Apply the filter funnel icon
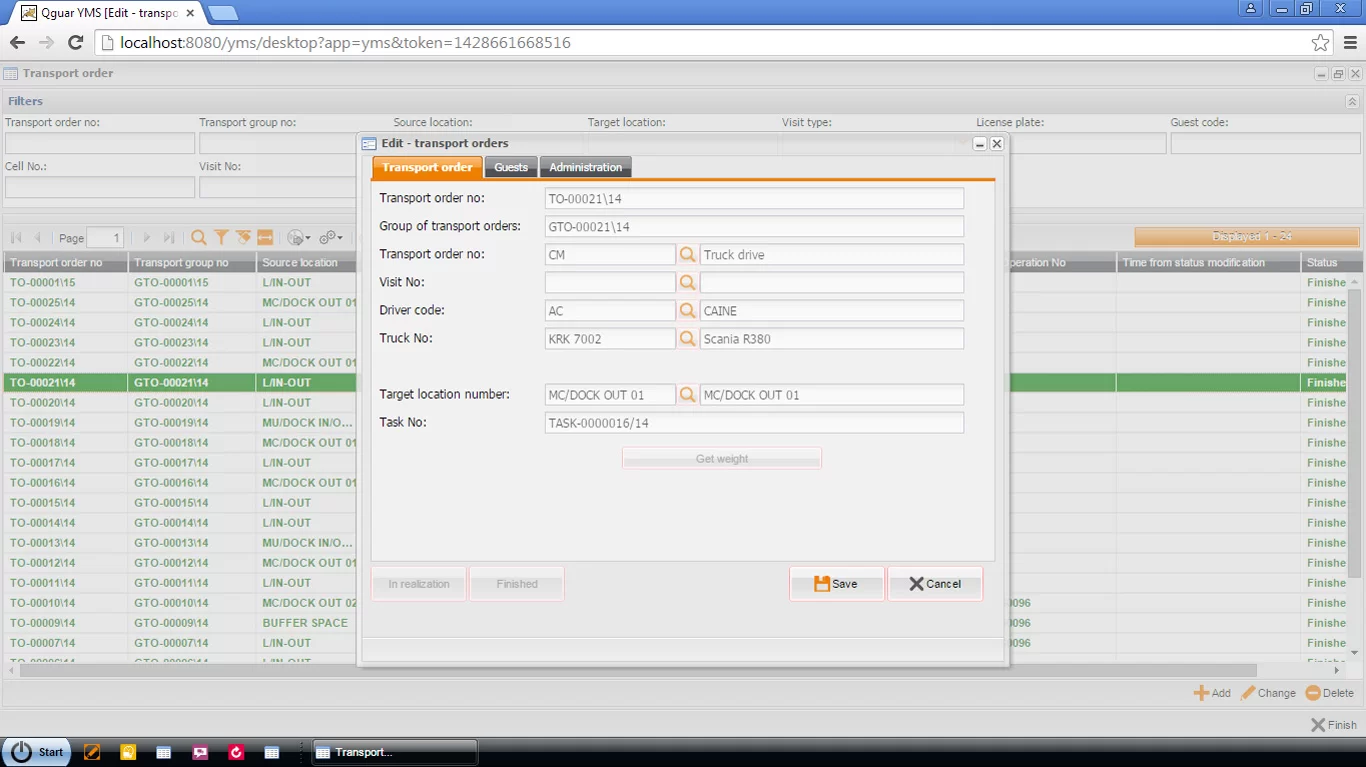The height and width of the screenshot is (767, 1366). [x=221, y=237]
